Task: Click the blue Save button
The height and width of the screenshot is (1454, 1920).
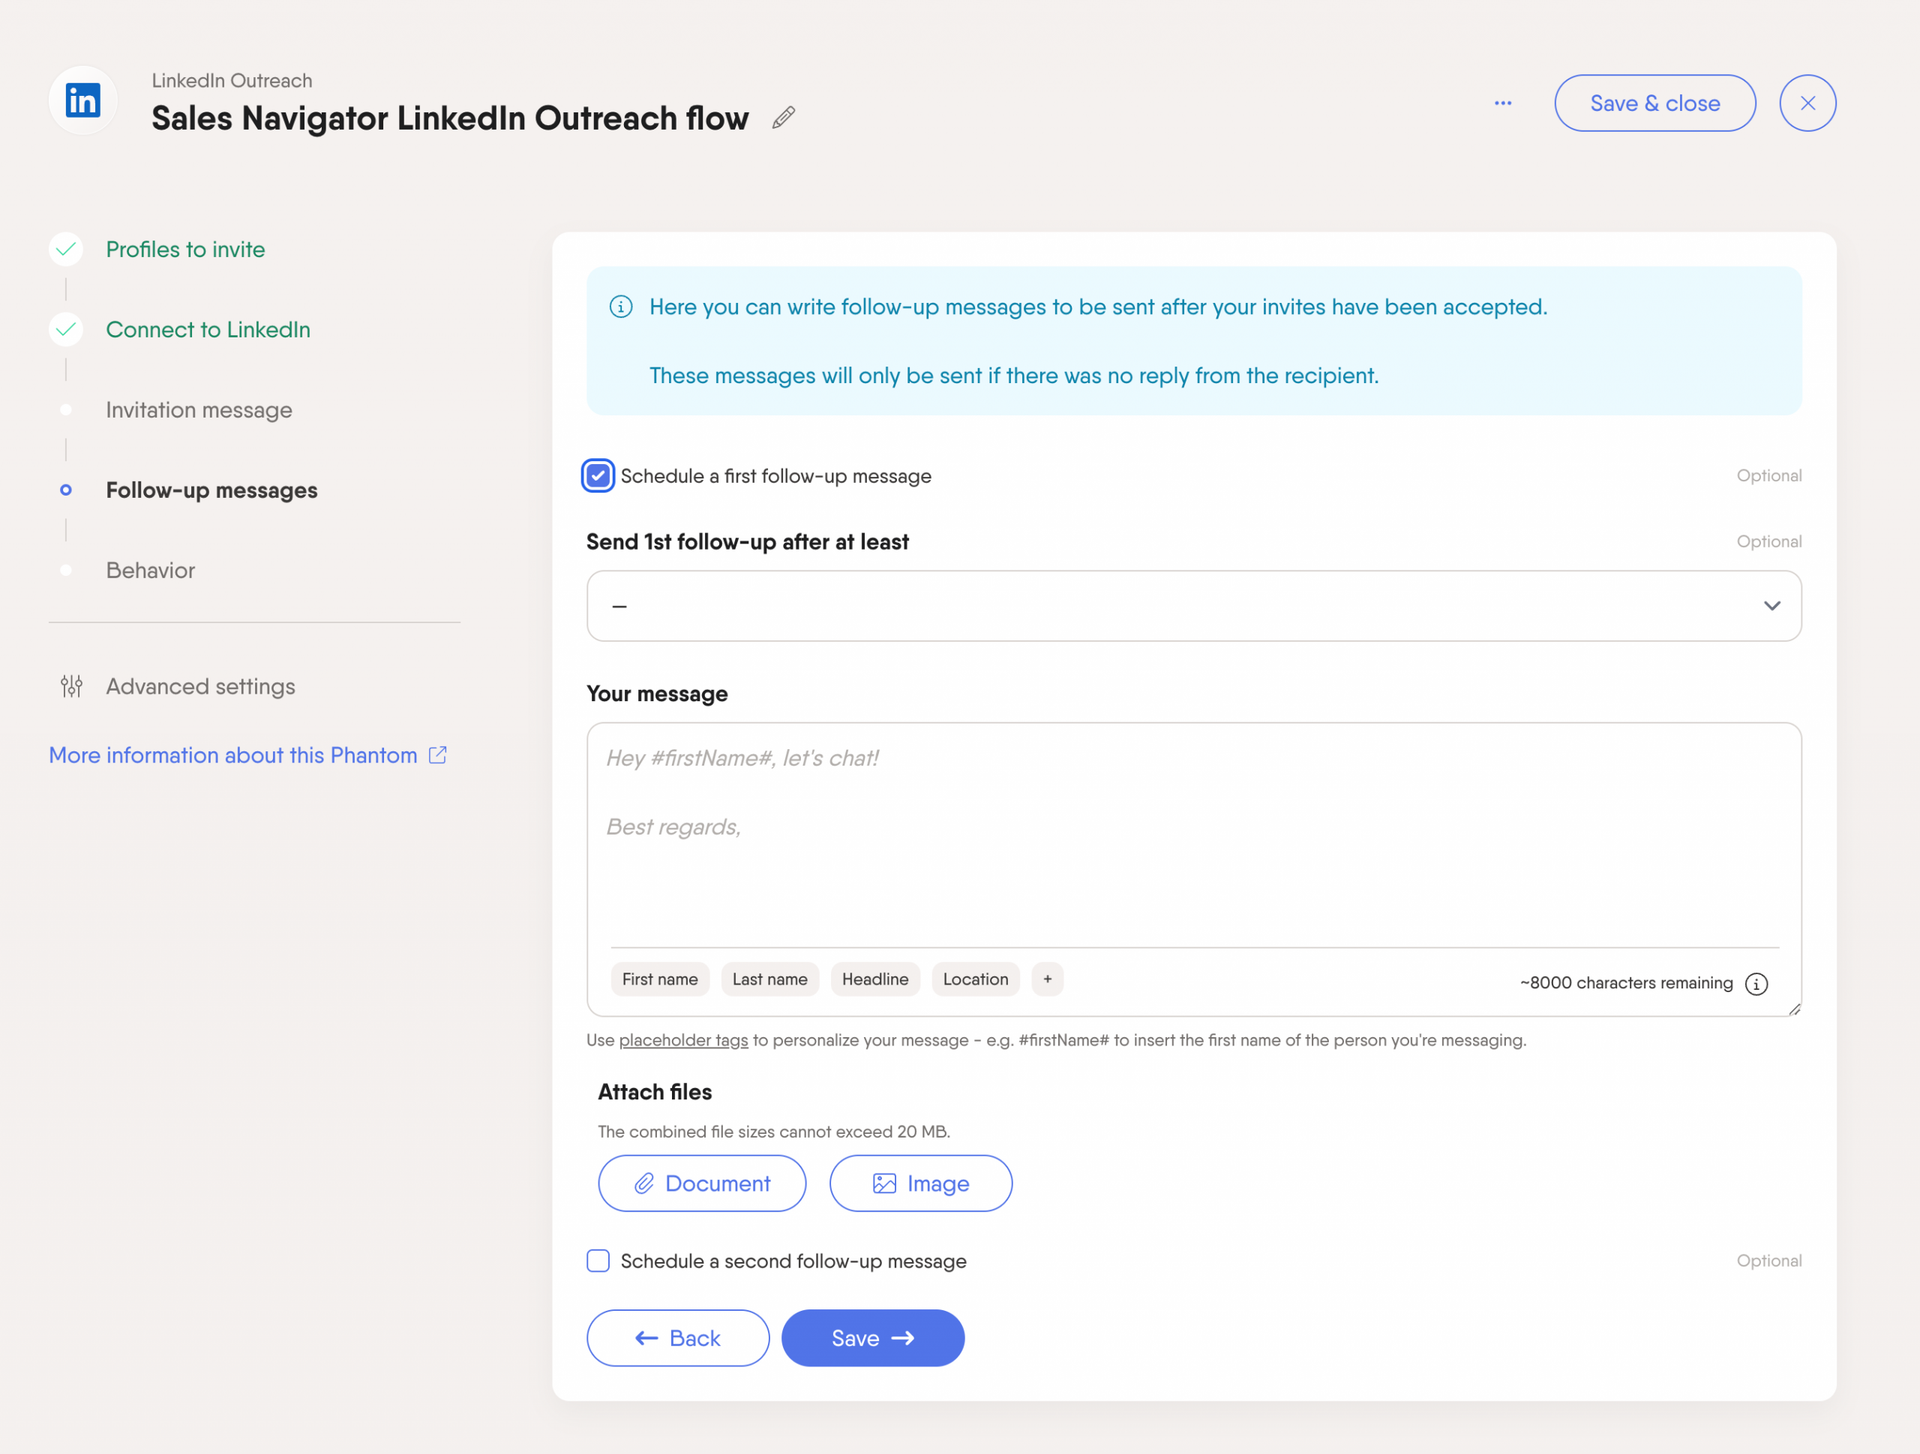Action: (873, 1338)
